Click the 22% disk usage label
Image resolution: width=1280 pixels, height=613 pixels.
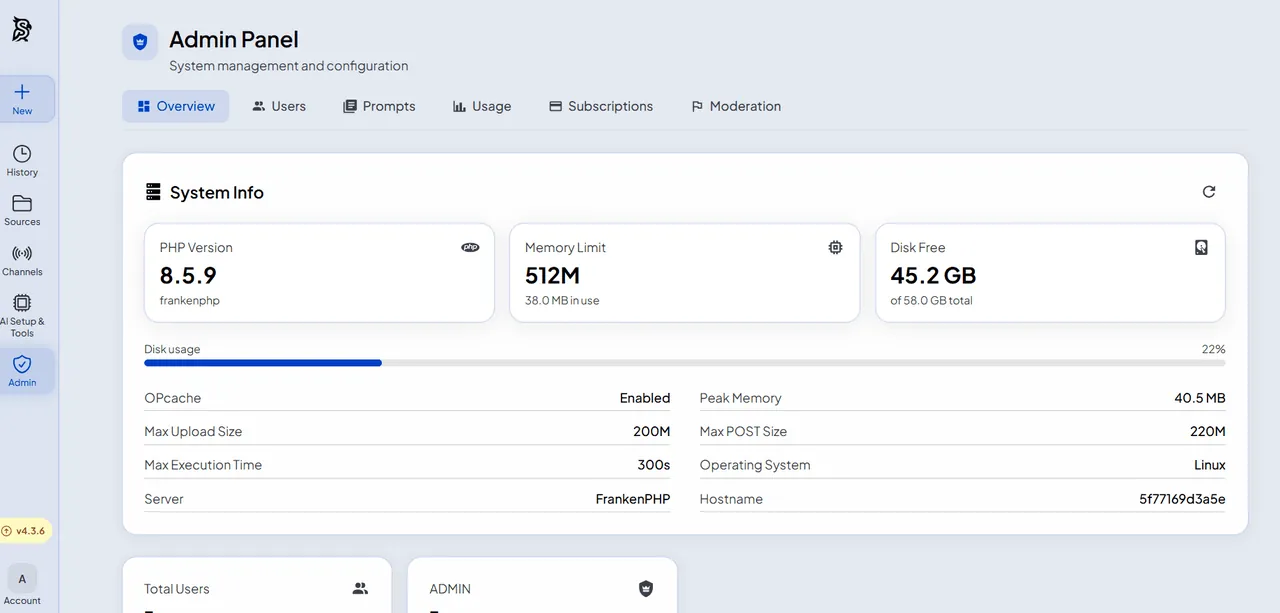(x=1213, y=349)
